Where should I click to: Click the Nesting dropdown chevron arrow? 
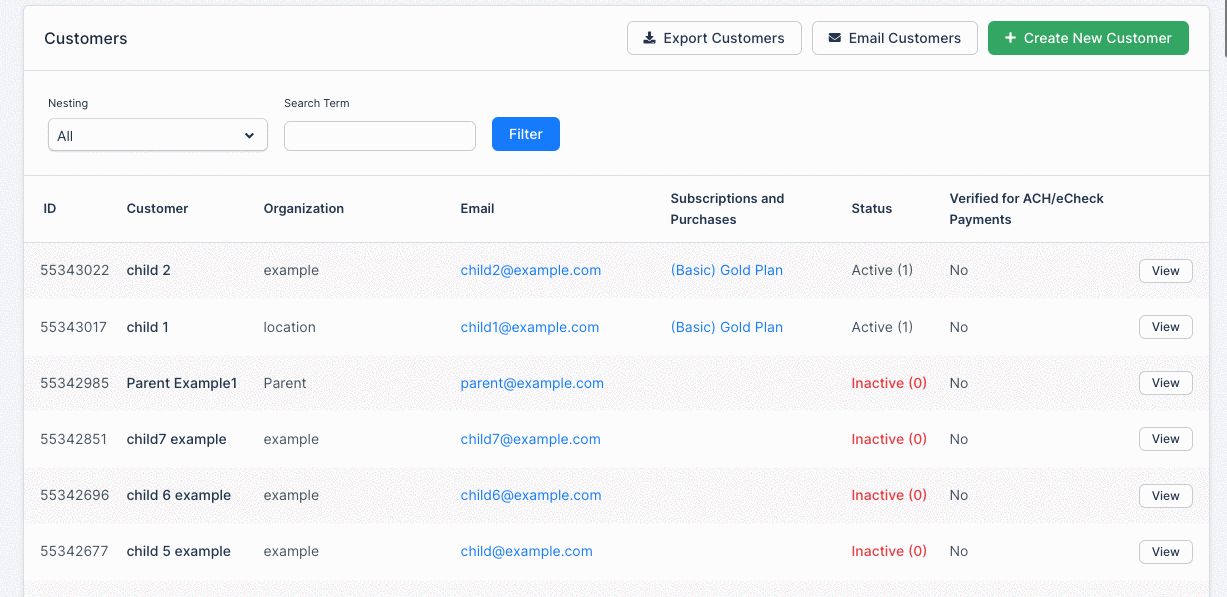249,136
